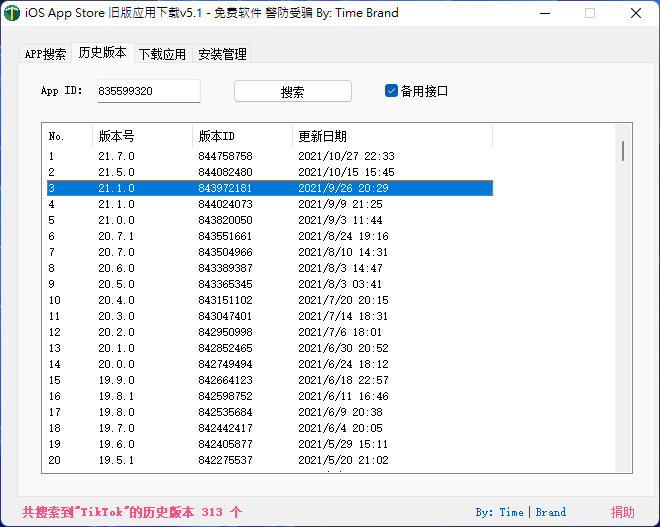
Task: Click the TikTok 313 versions status text
Action: click(132, 512)
